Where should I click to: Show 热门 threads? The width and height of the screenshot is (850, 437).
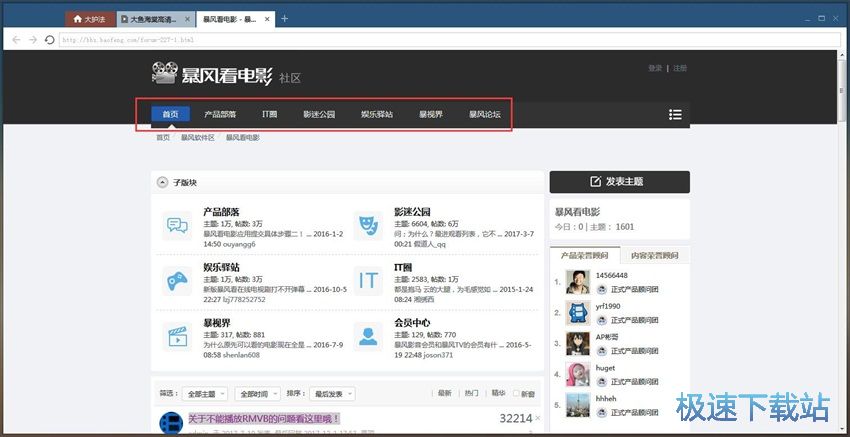pos(472,394)
